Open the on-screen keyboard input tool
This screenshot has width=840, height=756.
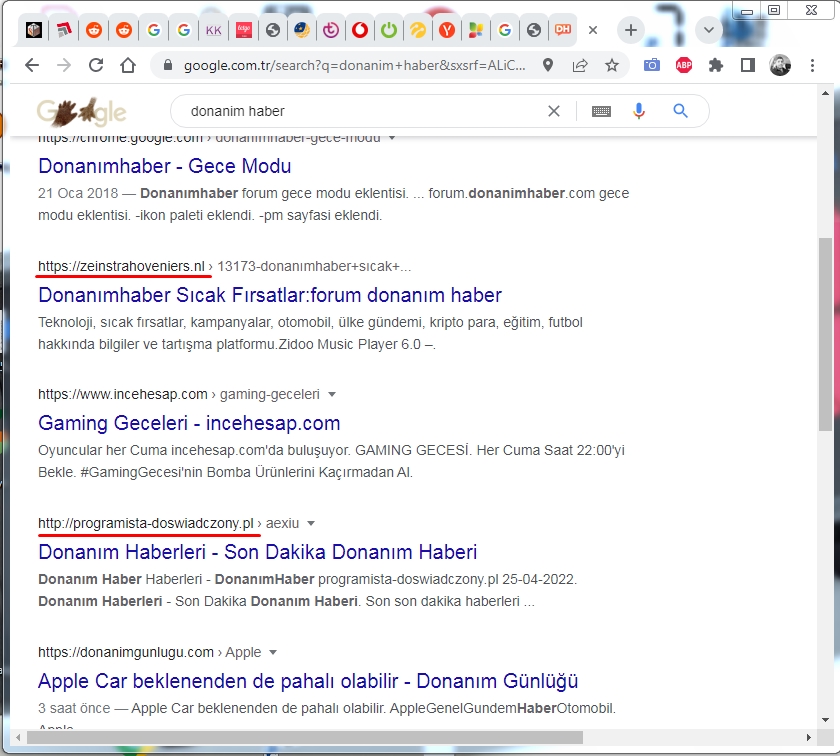(x=601, y=111)
